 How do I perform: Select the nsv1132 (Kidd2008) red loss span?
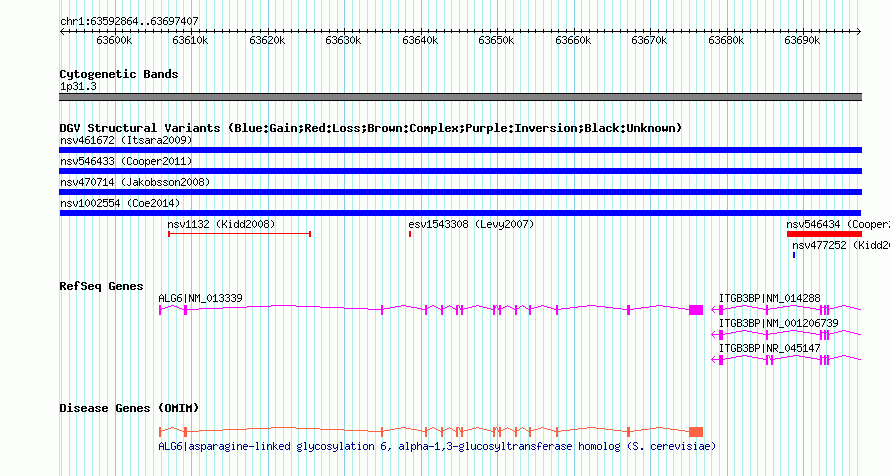[240, 234]
